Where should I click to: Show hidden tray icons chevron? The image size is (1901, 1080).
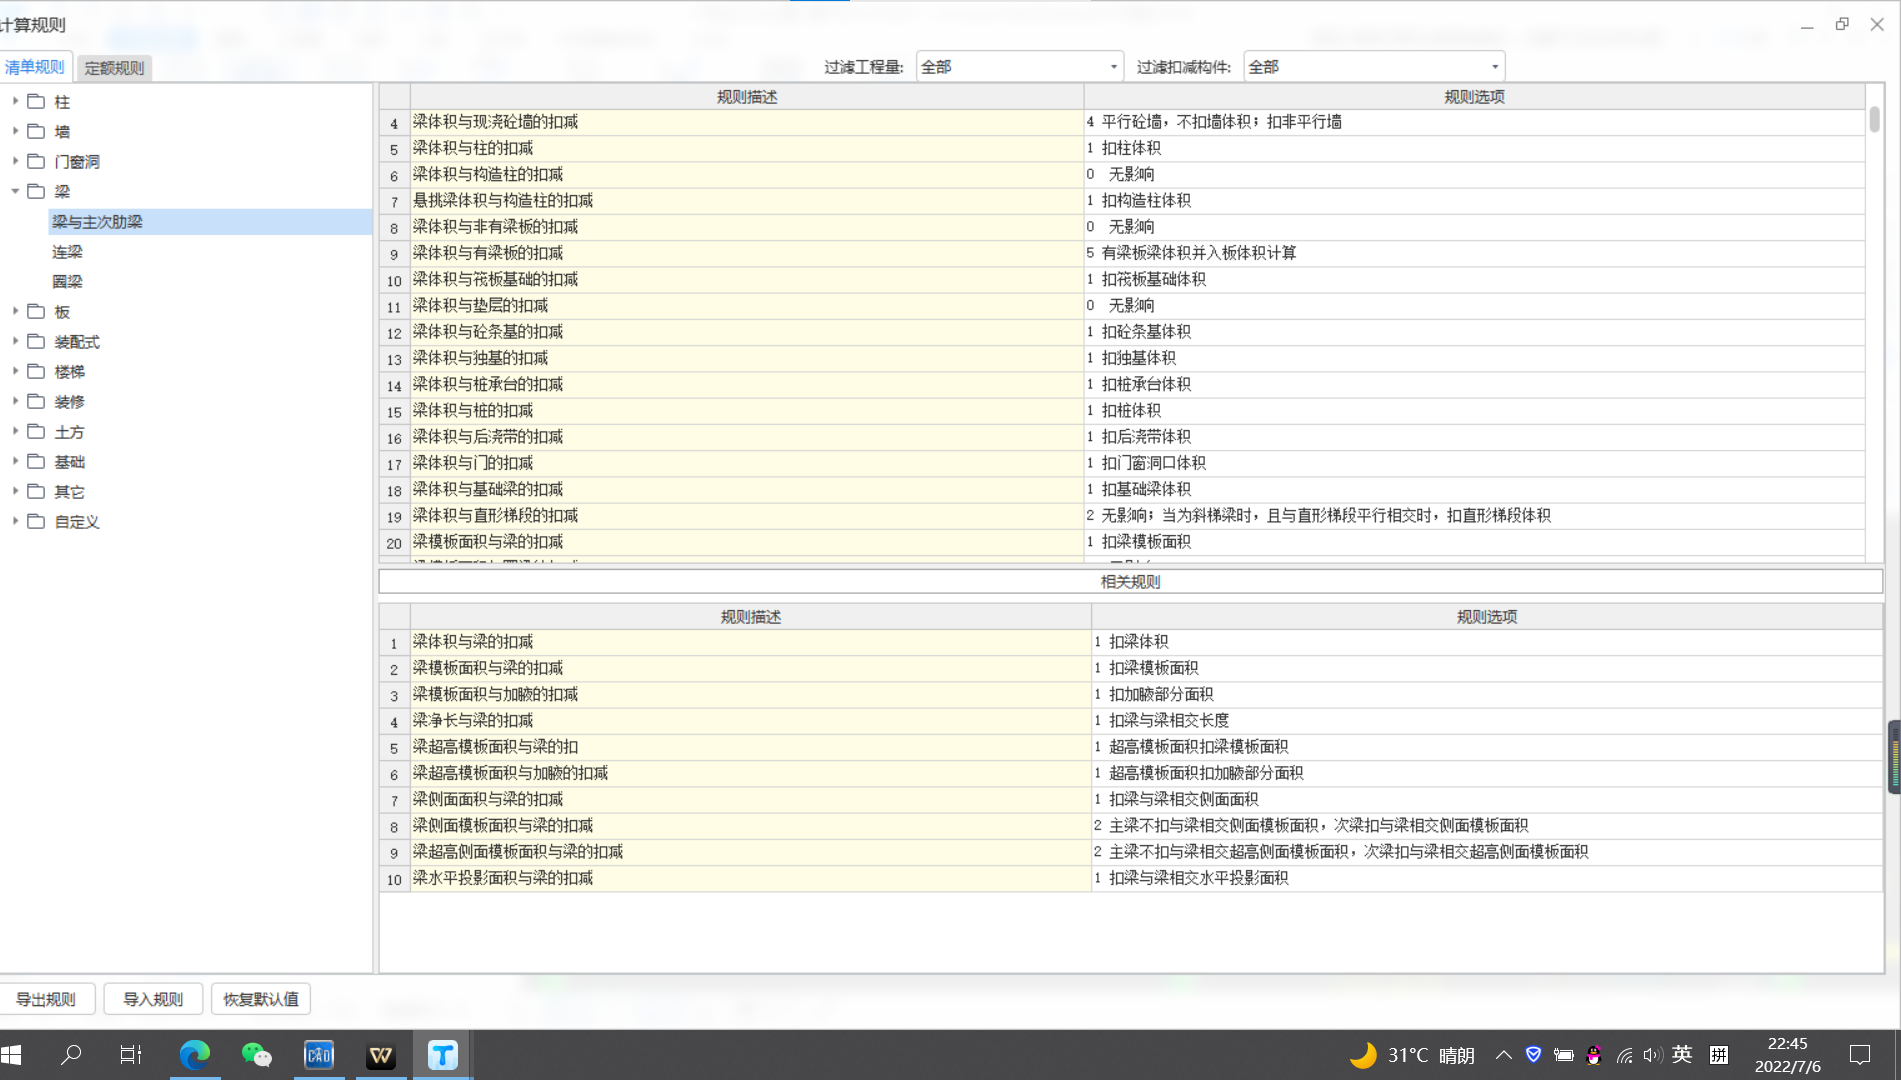pyautogui.click(x=1503, y=1055)
